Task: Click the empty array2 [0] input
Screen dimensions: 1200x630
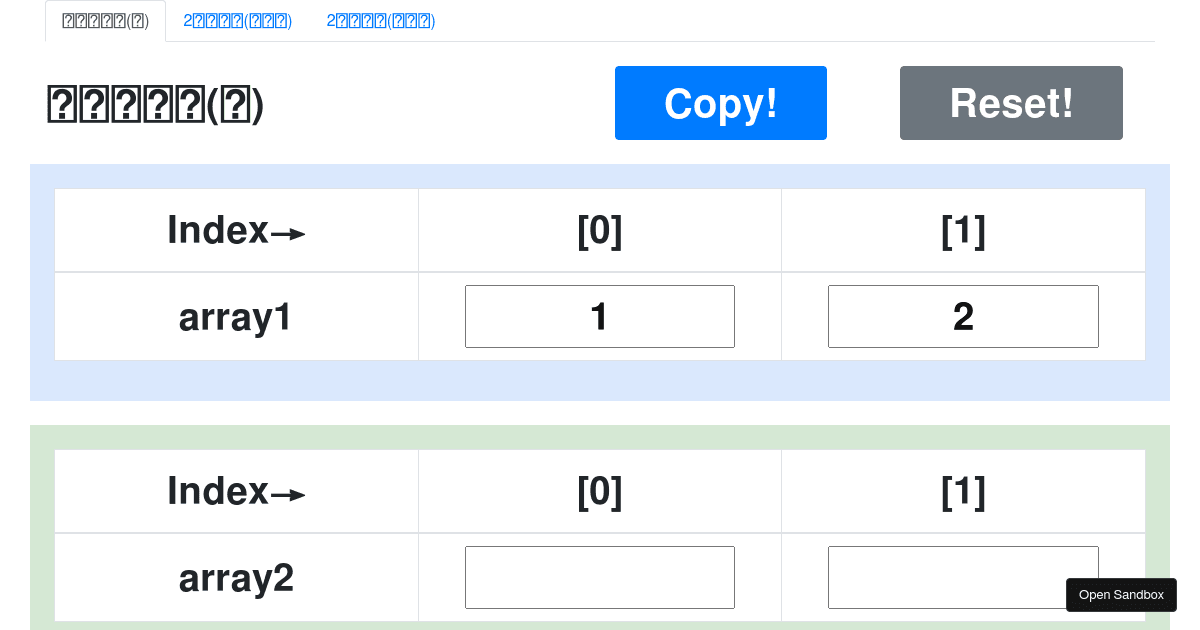Action: [599, 577]
